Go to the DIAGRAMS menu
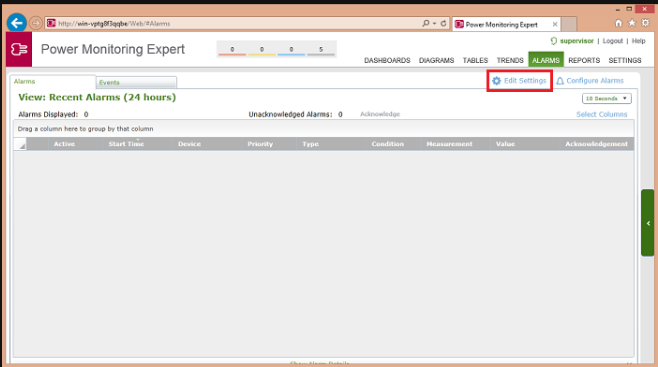The height and width of the screenshot is (367, 658). [436, 60]
